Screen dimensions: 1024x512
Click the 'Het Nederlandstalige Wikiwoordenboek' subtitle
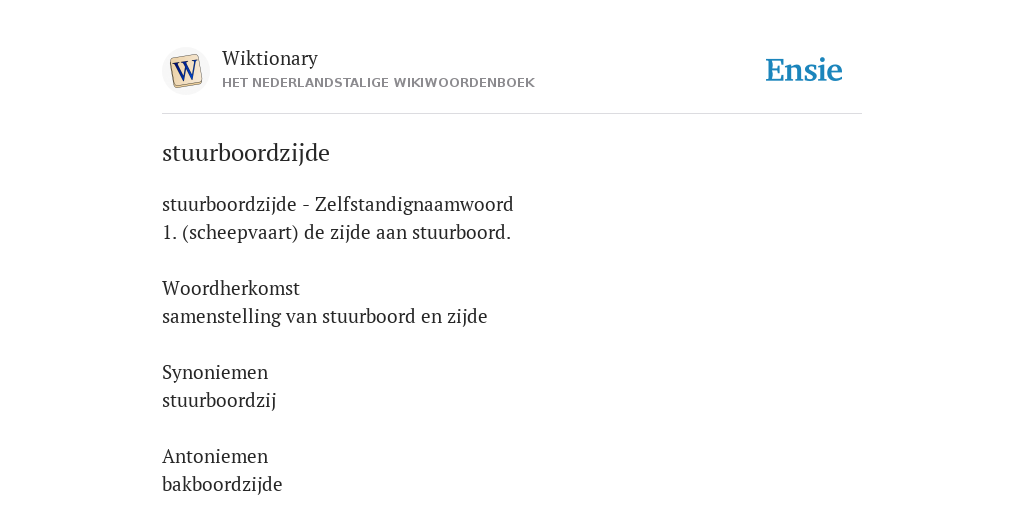pos(378,83)
